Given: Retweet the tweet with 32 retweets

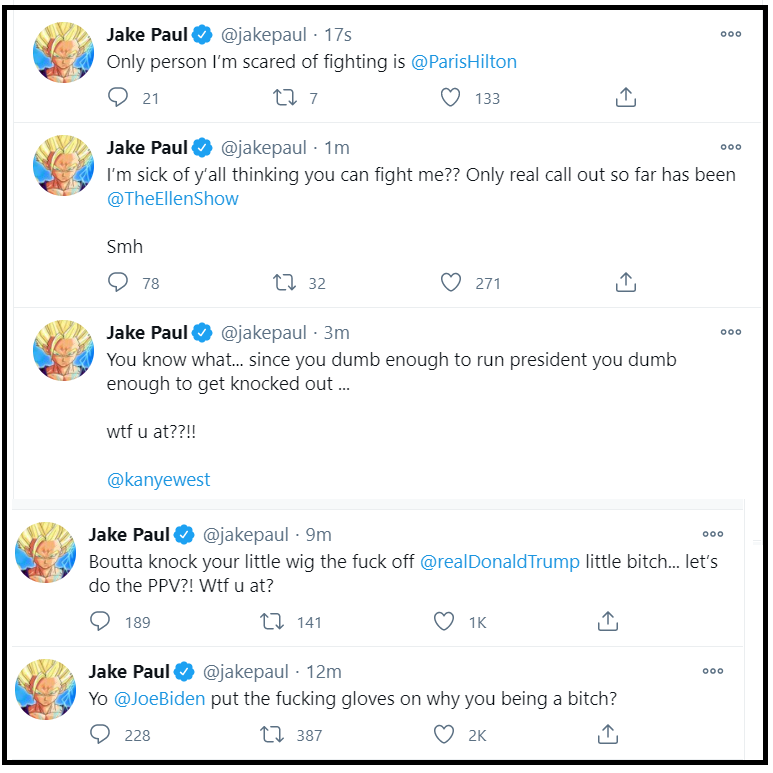Looking at the screenshot, I should 285,282.
